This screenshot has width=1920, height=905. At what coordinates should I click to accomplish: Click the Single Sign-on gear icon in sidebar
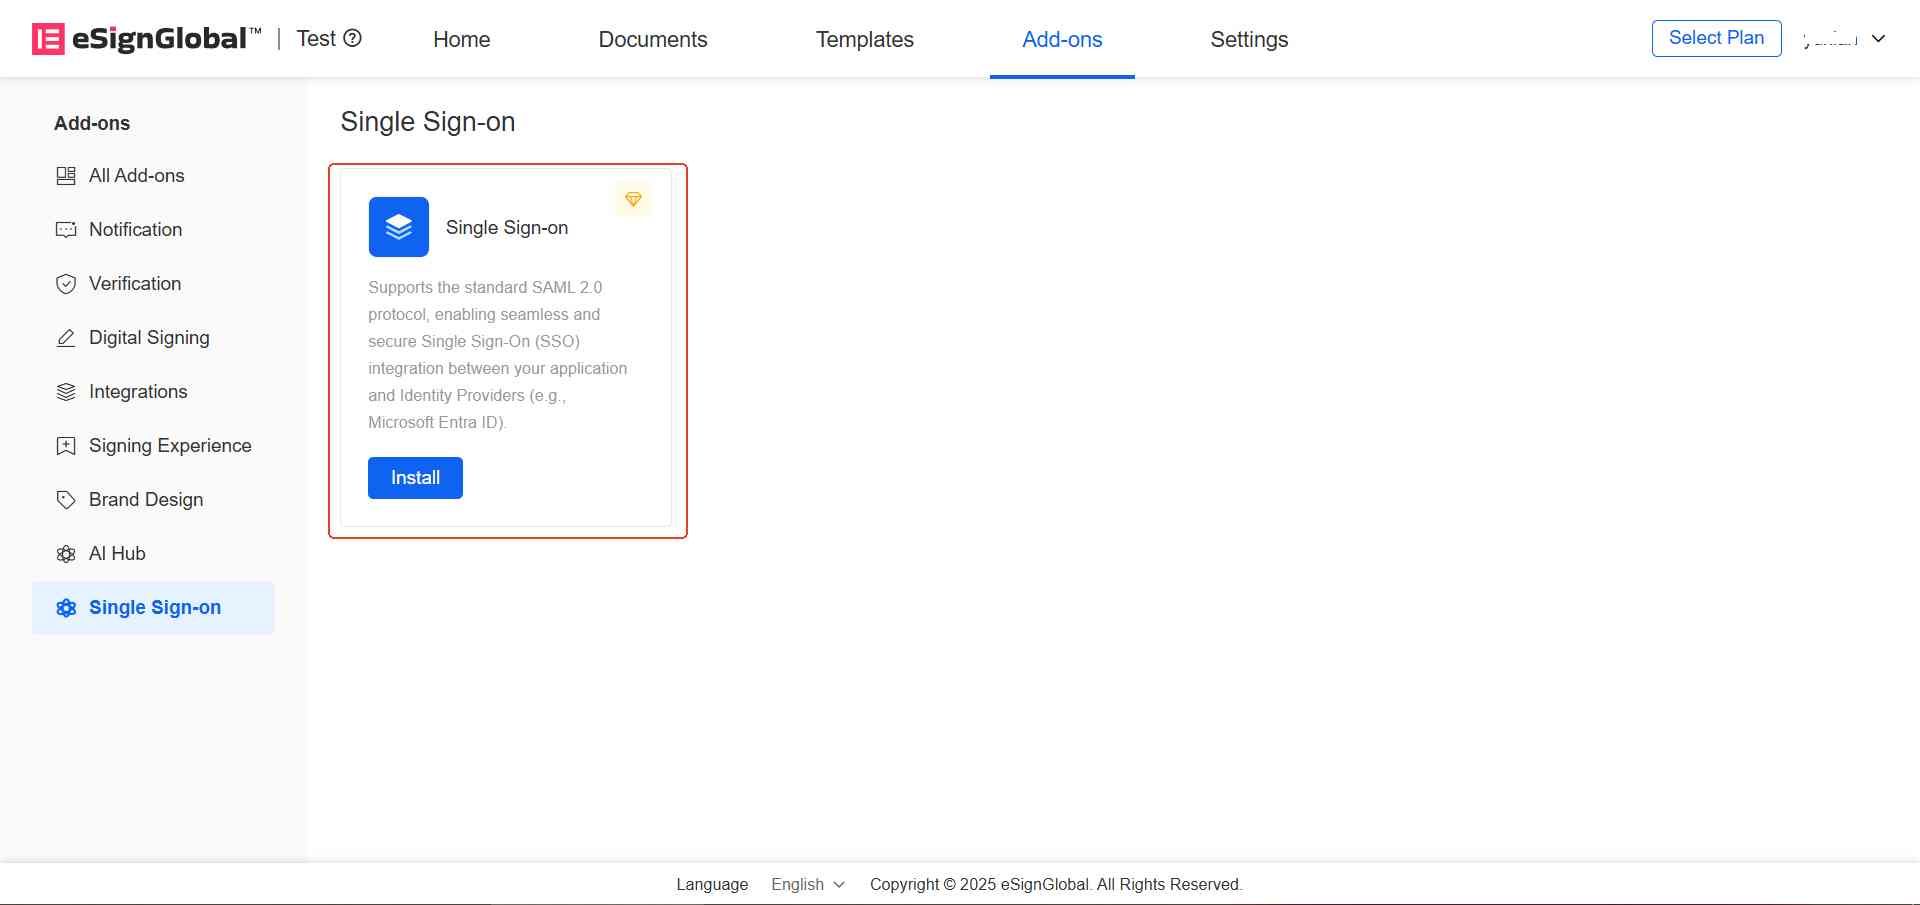pos(66,608)
